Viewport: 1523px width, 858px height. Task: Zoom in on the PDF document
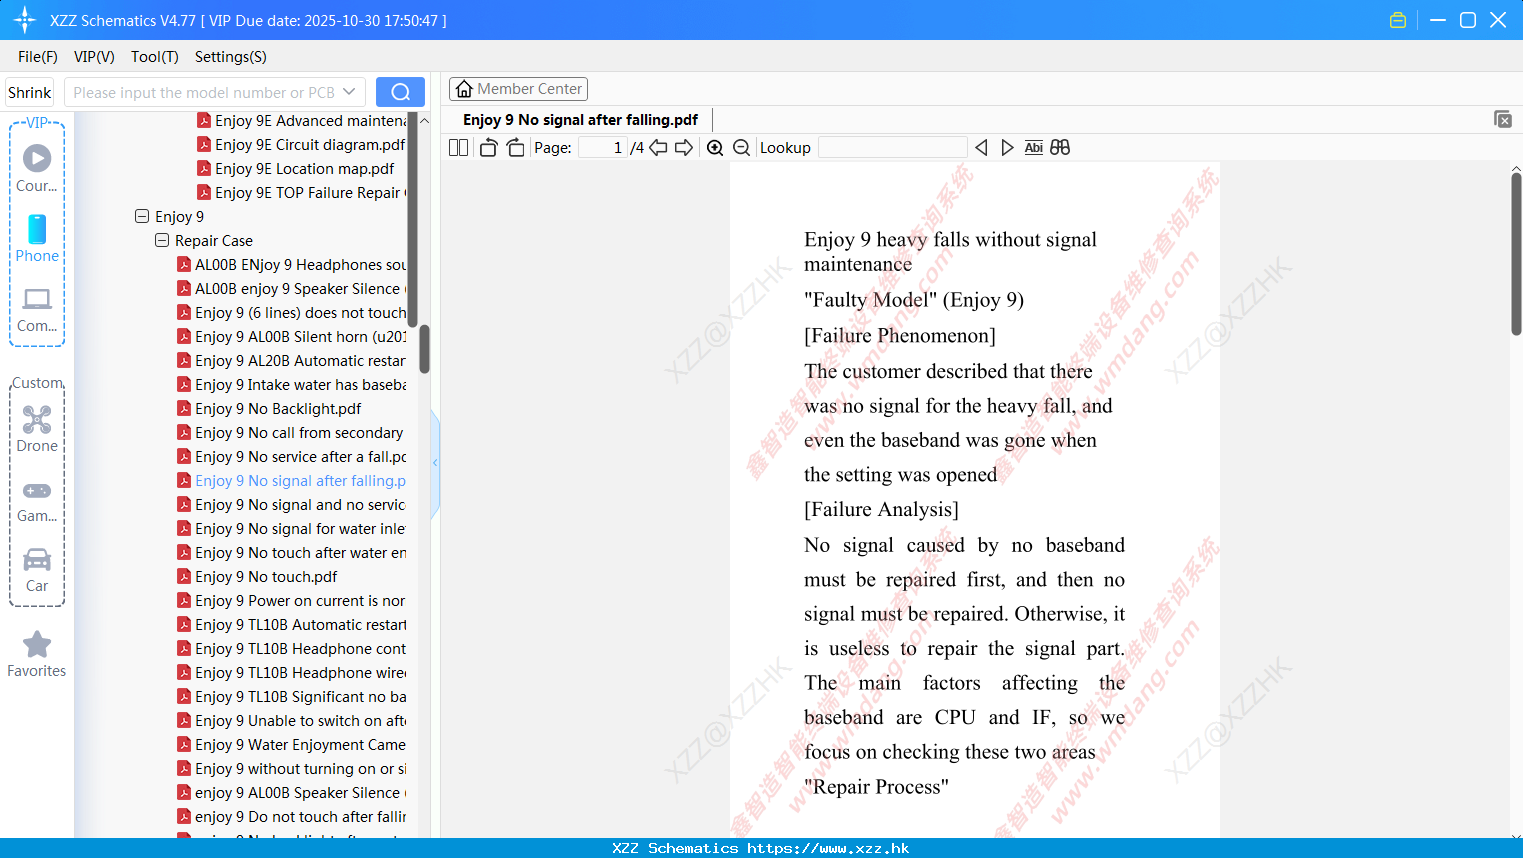(715, 148)
